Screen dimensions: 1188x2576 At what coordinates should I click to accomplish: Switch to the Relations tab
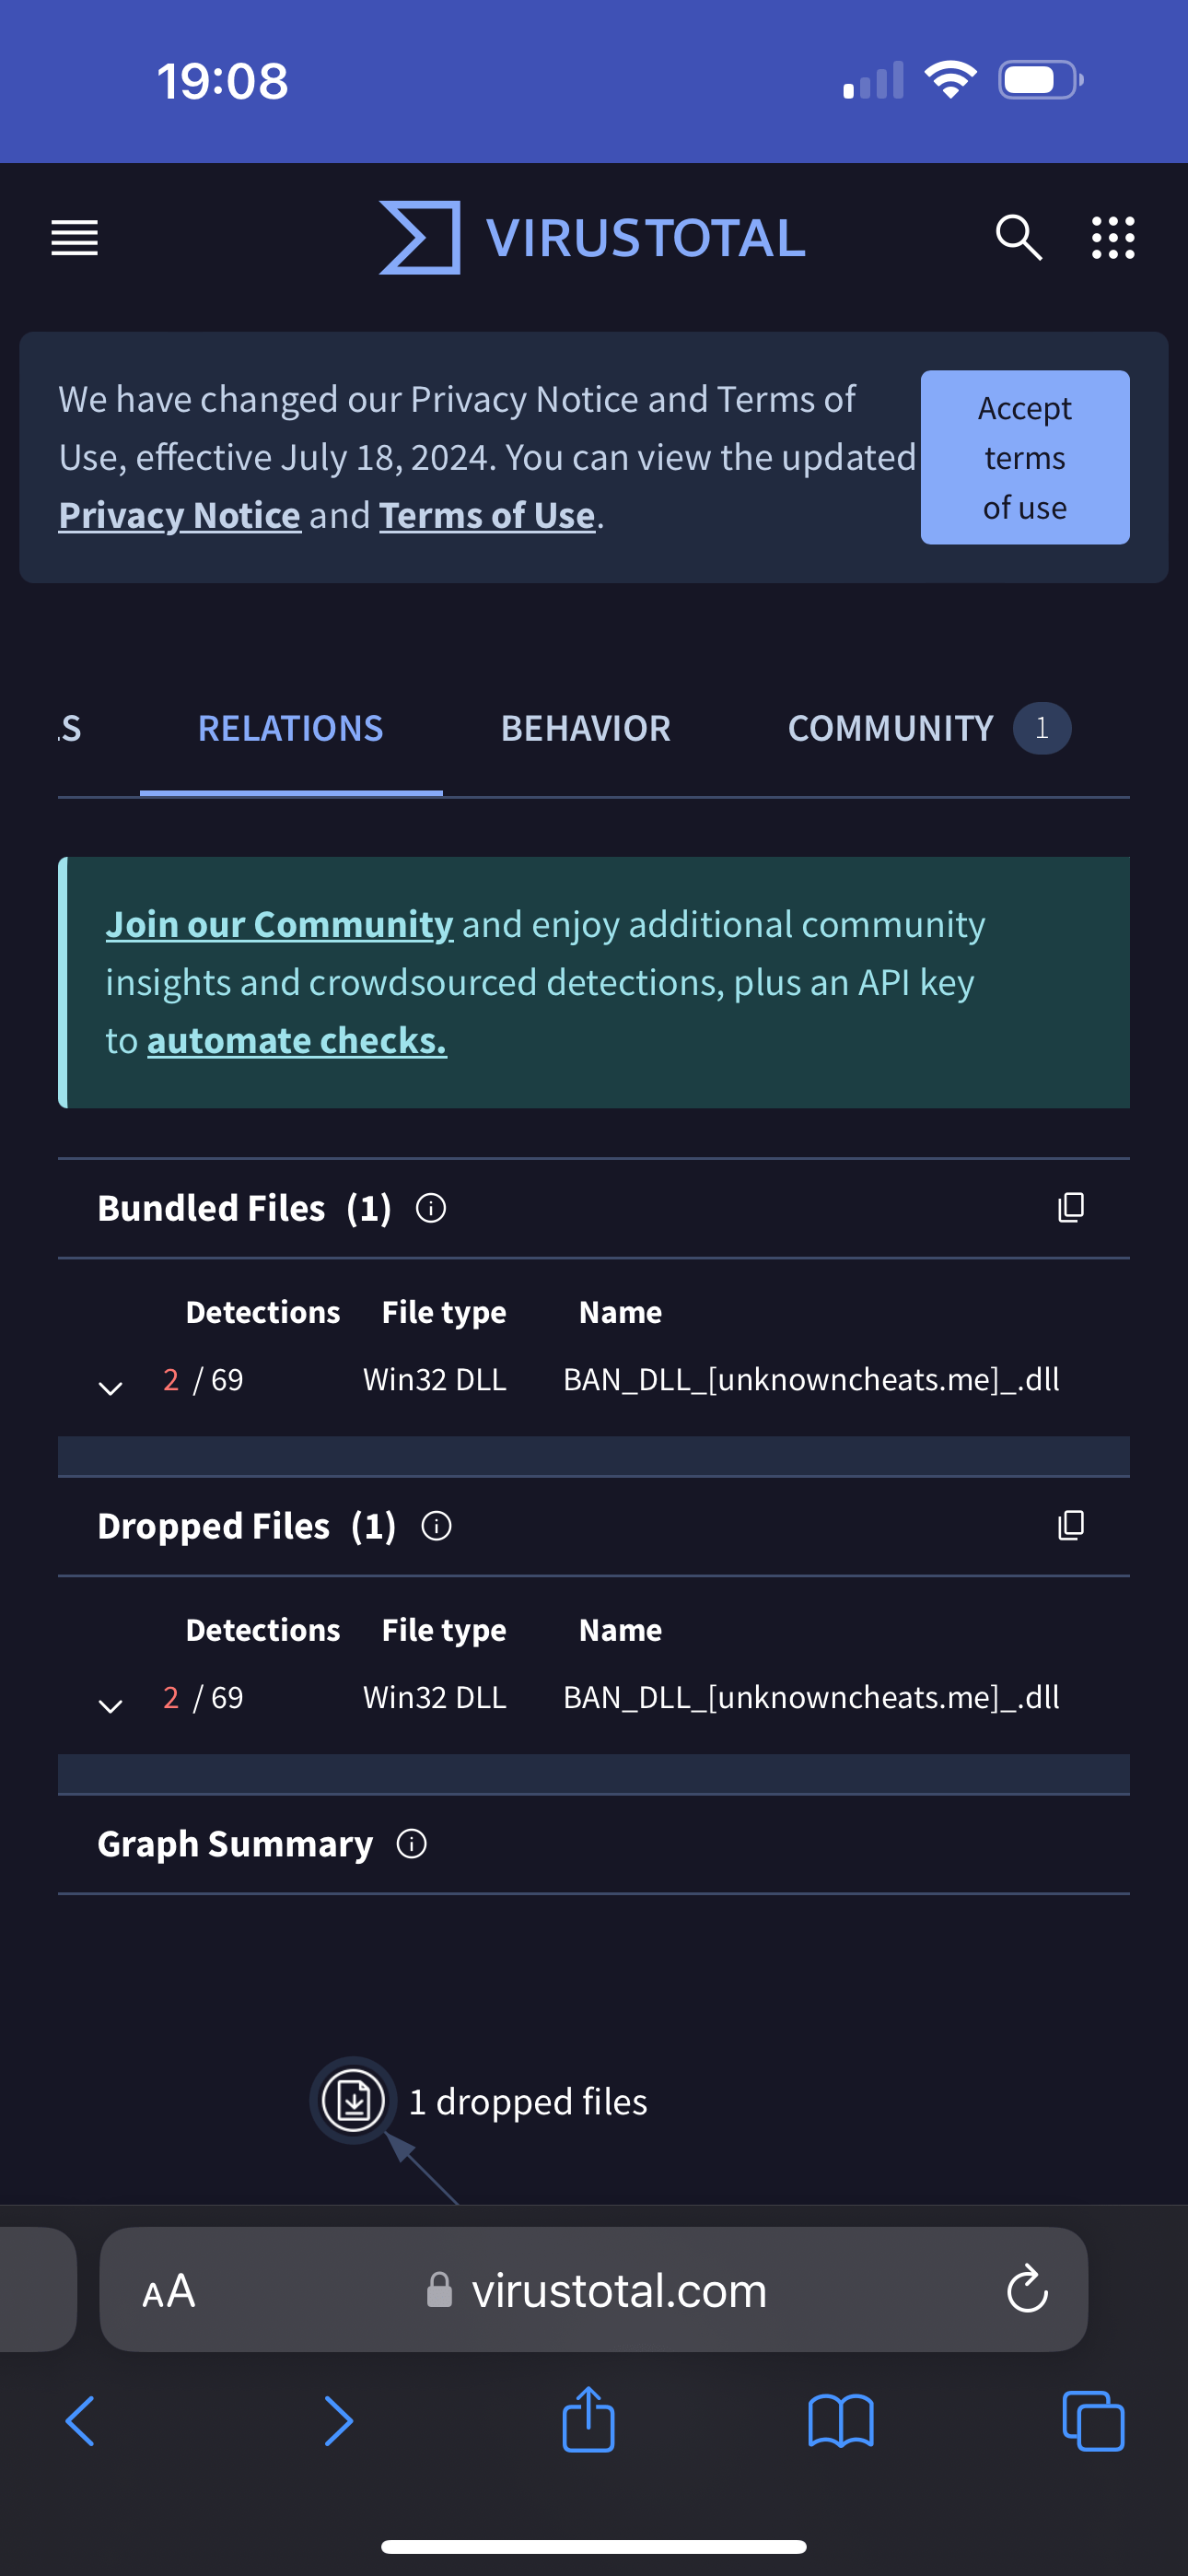[x=291, y=729]
